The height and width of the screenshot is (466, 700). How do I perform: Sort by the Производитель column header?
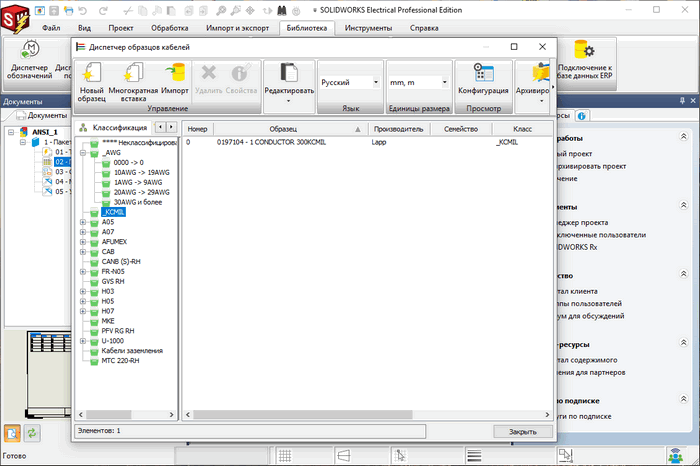click(398, 129)
